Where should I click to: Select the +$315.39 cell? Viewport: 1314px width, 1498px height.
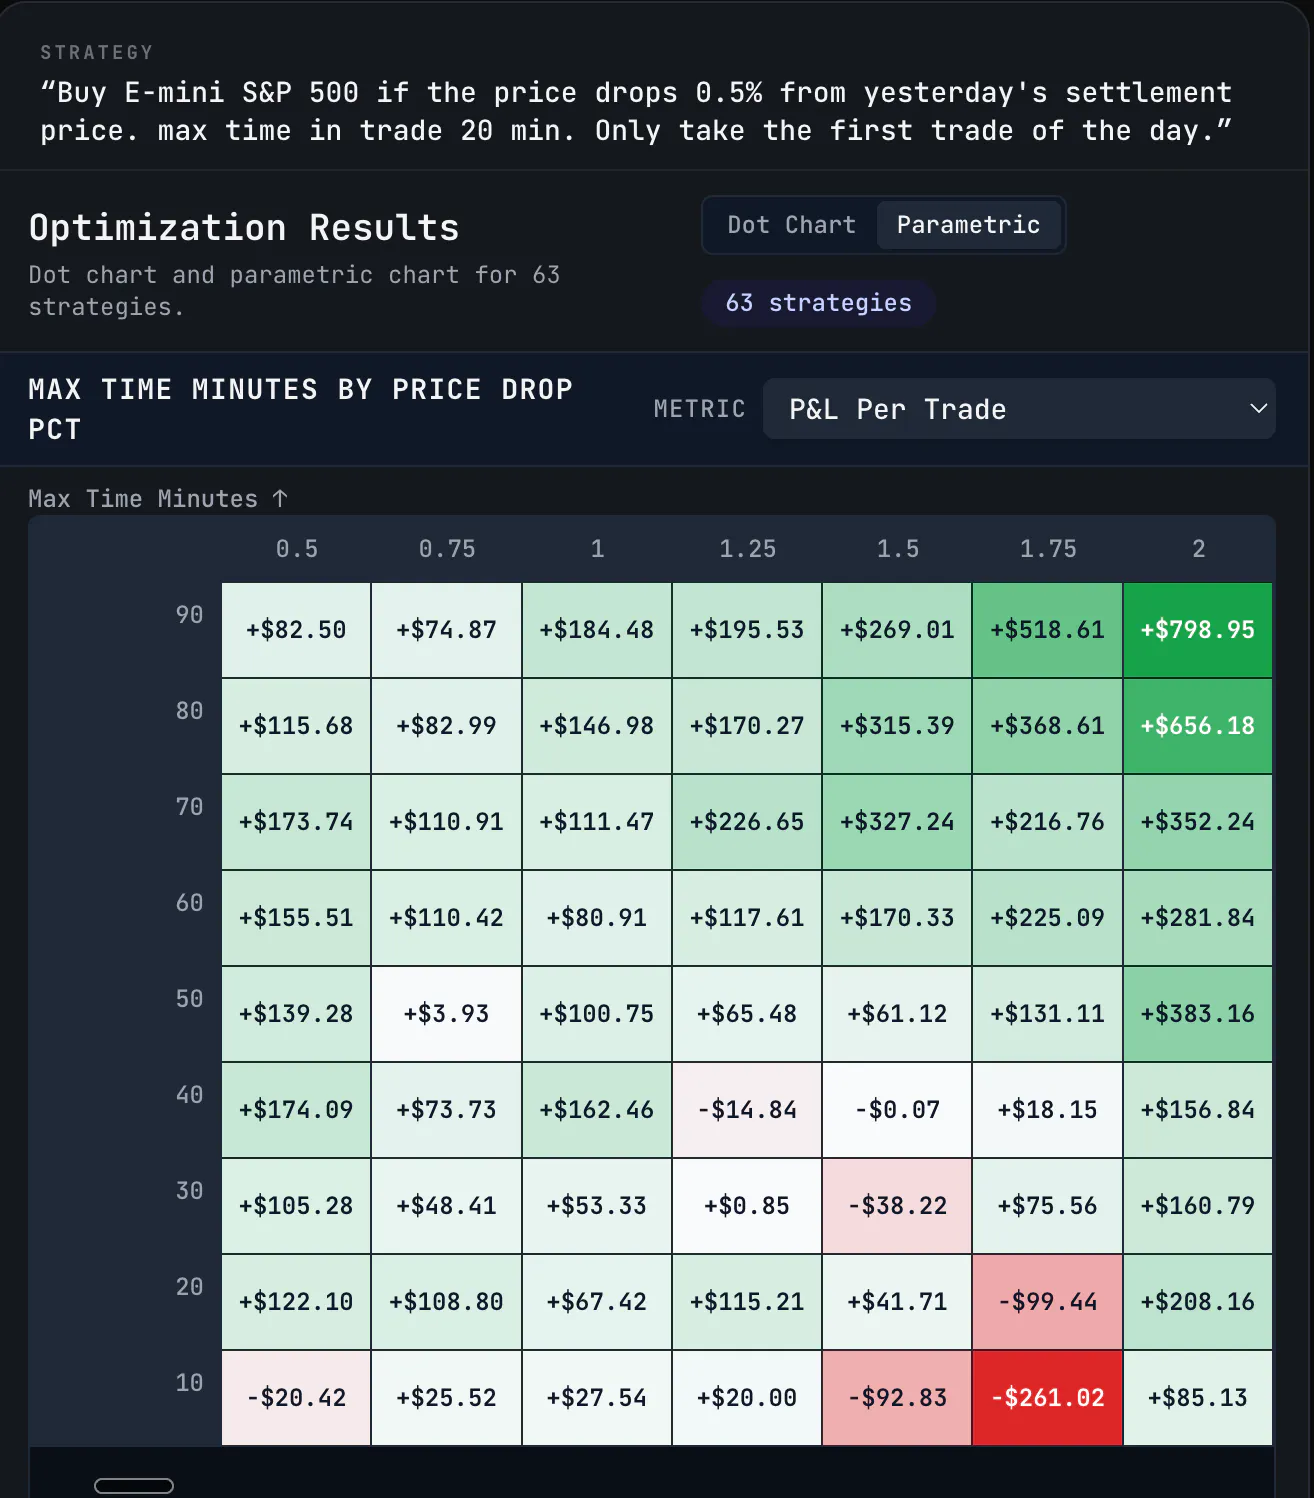pos(897,726)
